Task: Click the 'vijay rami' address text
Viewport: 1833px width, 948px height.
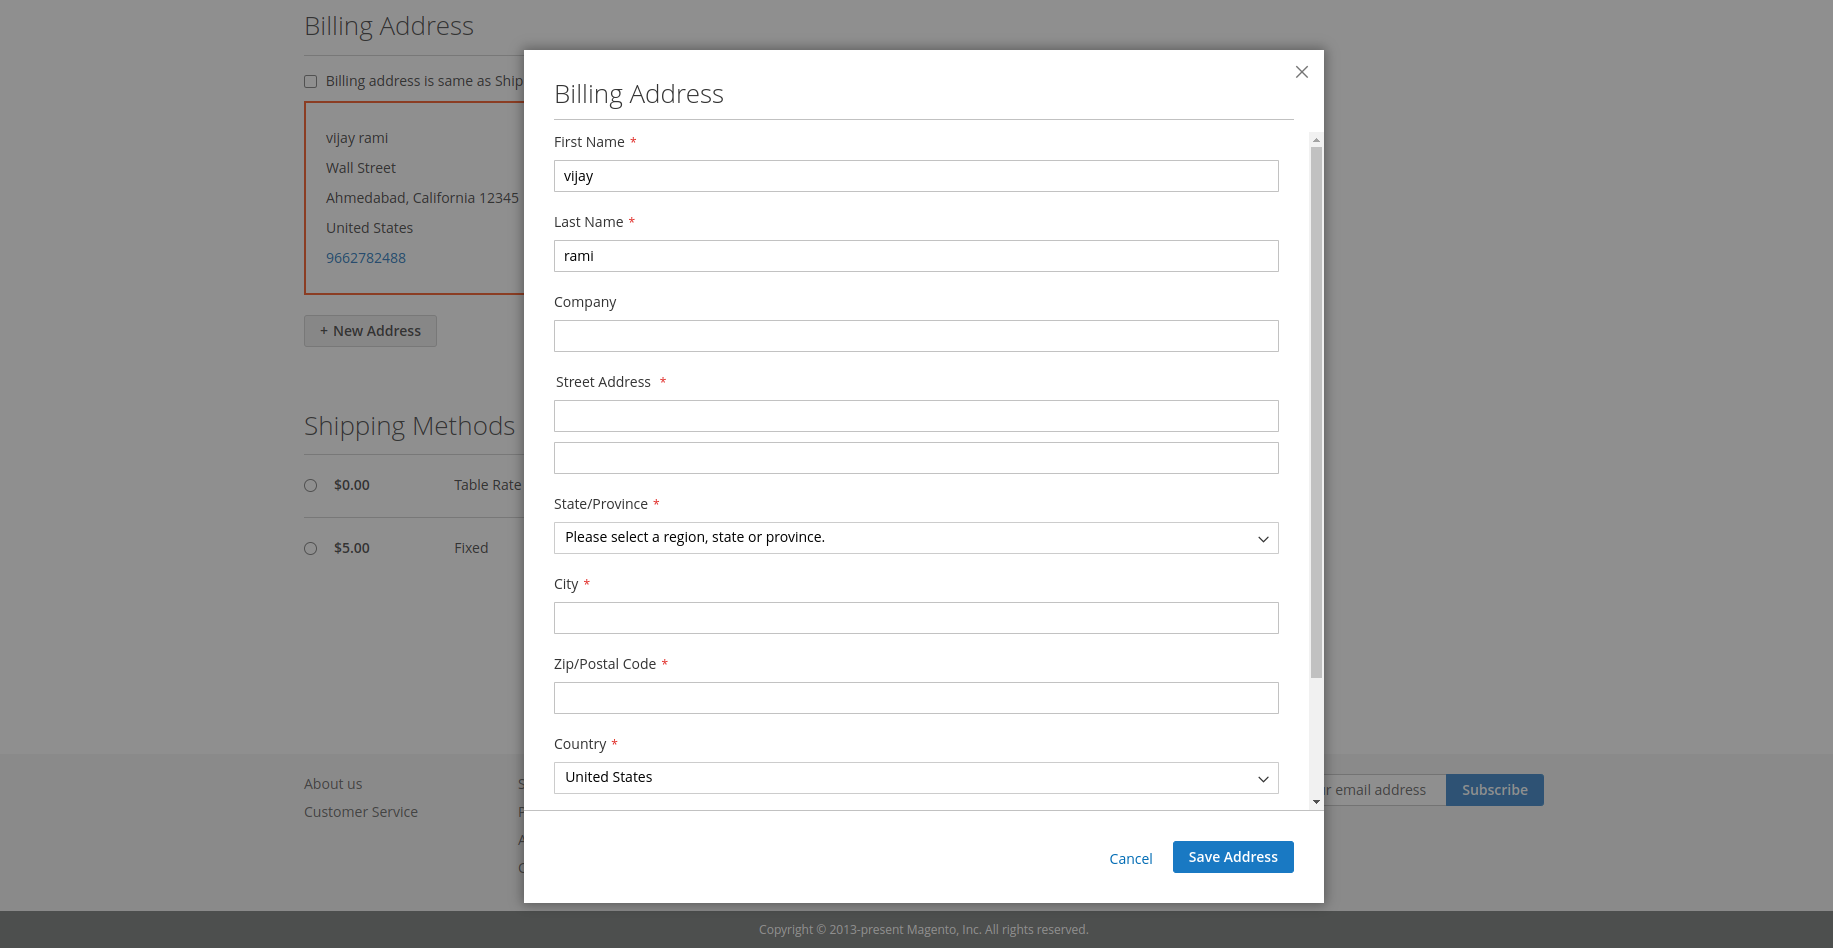Action: [x=357, y=138]
